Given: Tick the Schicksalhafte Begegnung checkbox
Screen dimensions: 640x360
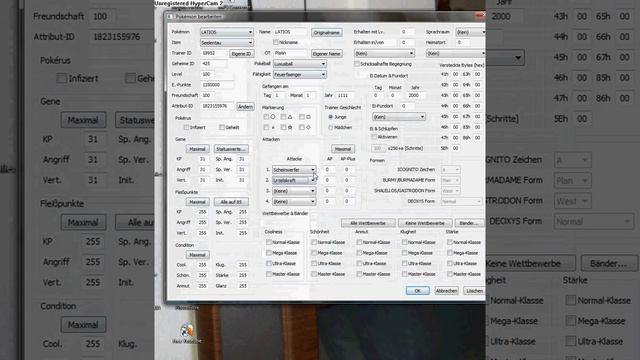Looking at the screenshot, I should coord(357,64).
